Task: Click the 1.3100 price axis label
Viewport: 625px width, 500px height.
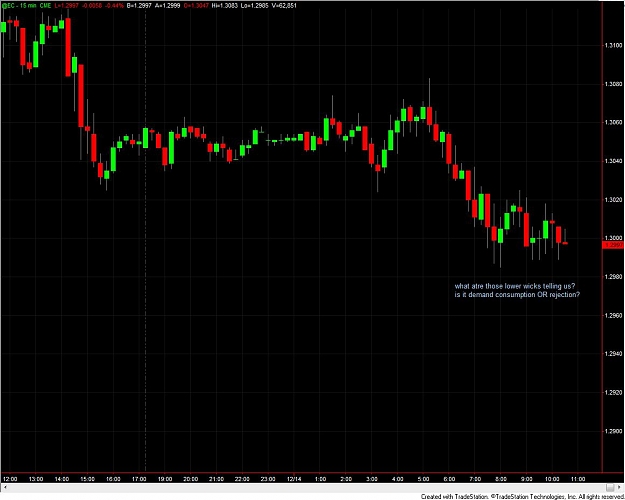Action: (x=613, y=45)
